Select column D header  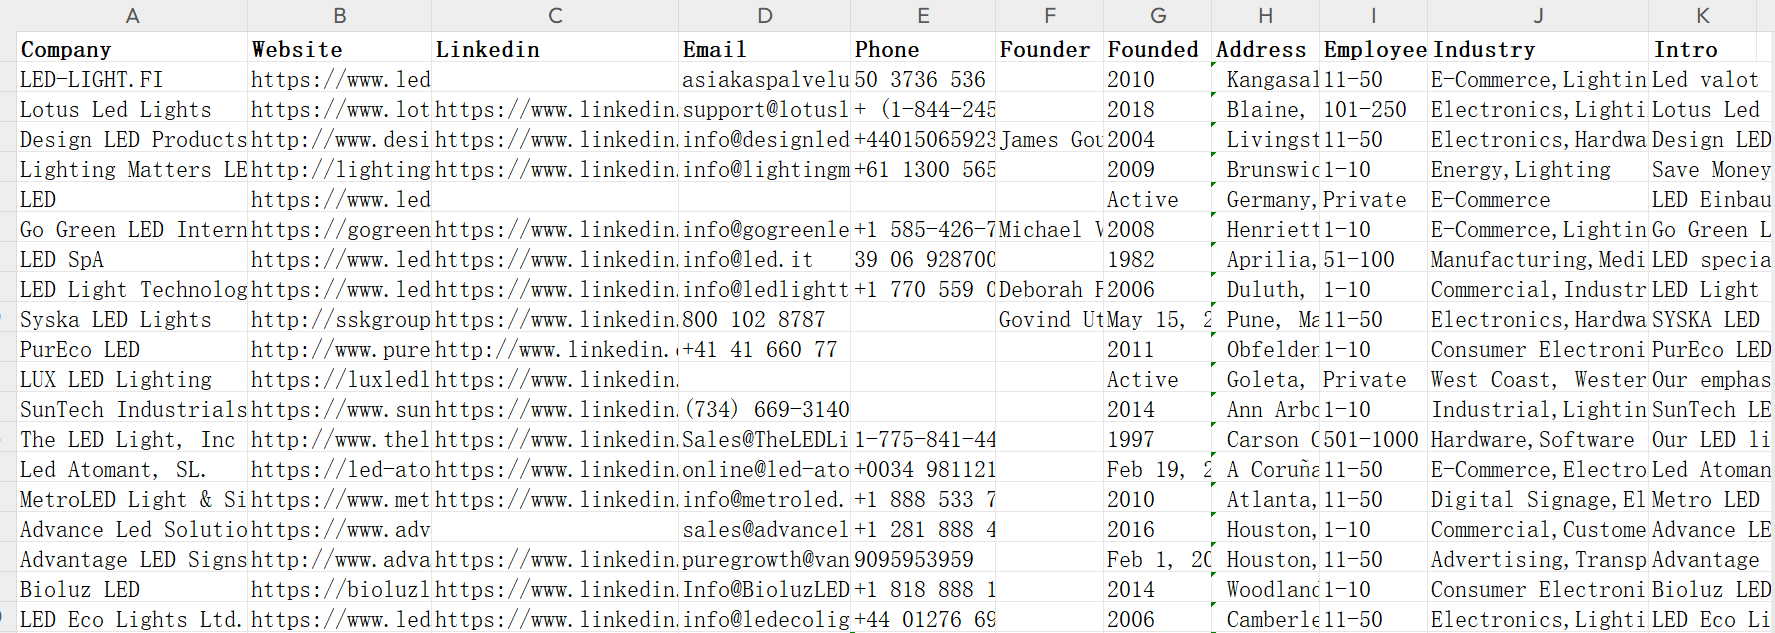point(764,15)
